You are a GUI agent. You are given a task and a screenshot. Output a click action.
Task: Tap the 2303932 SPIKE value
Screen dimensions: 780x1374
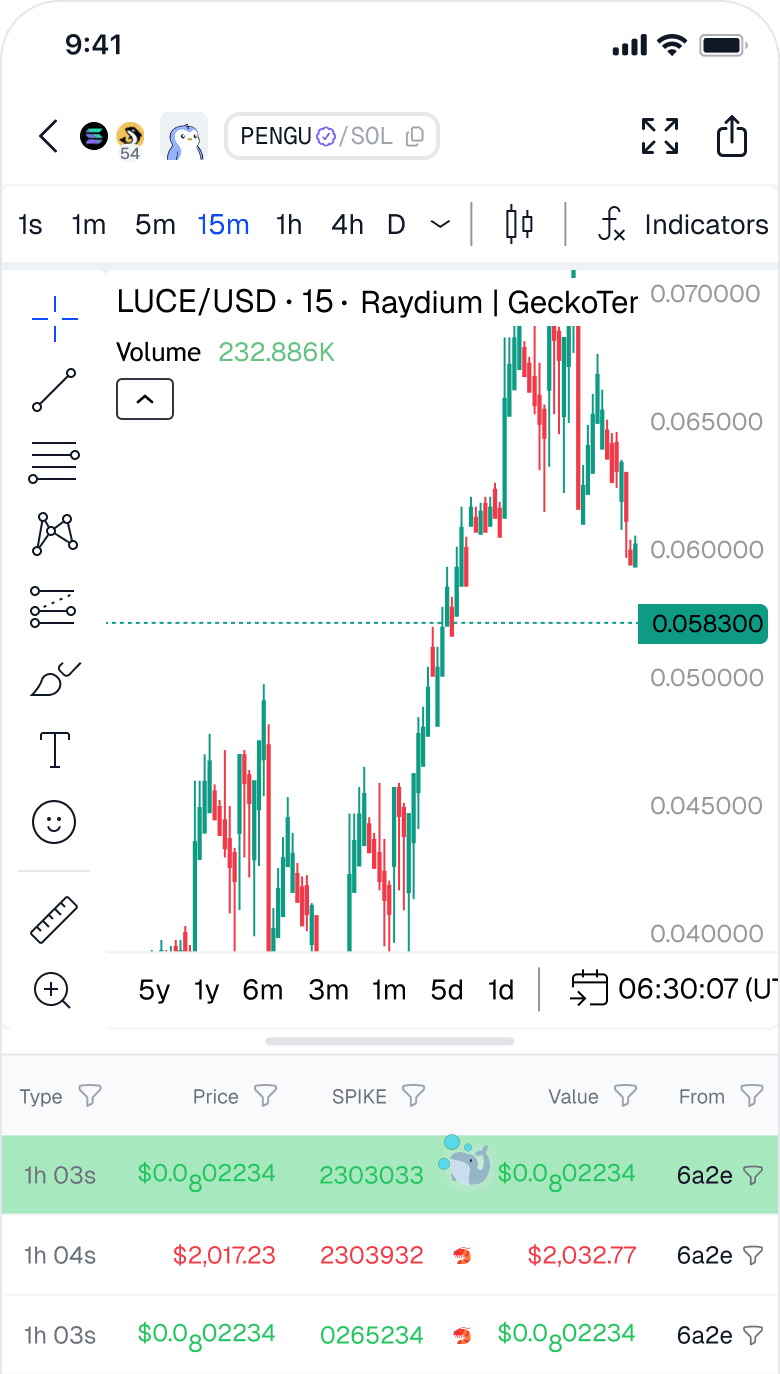point(372,1254)
